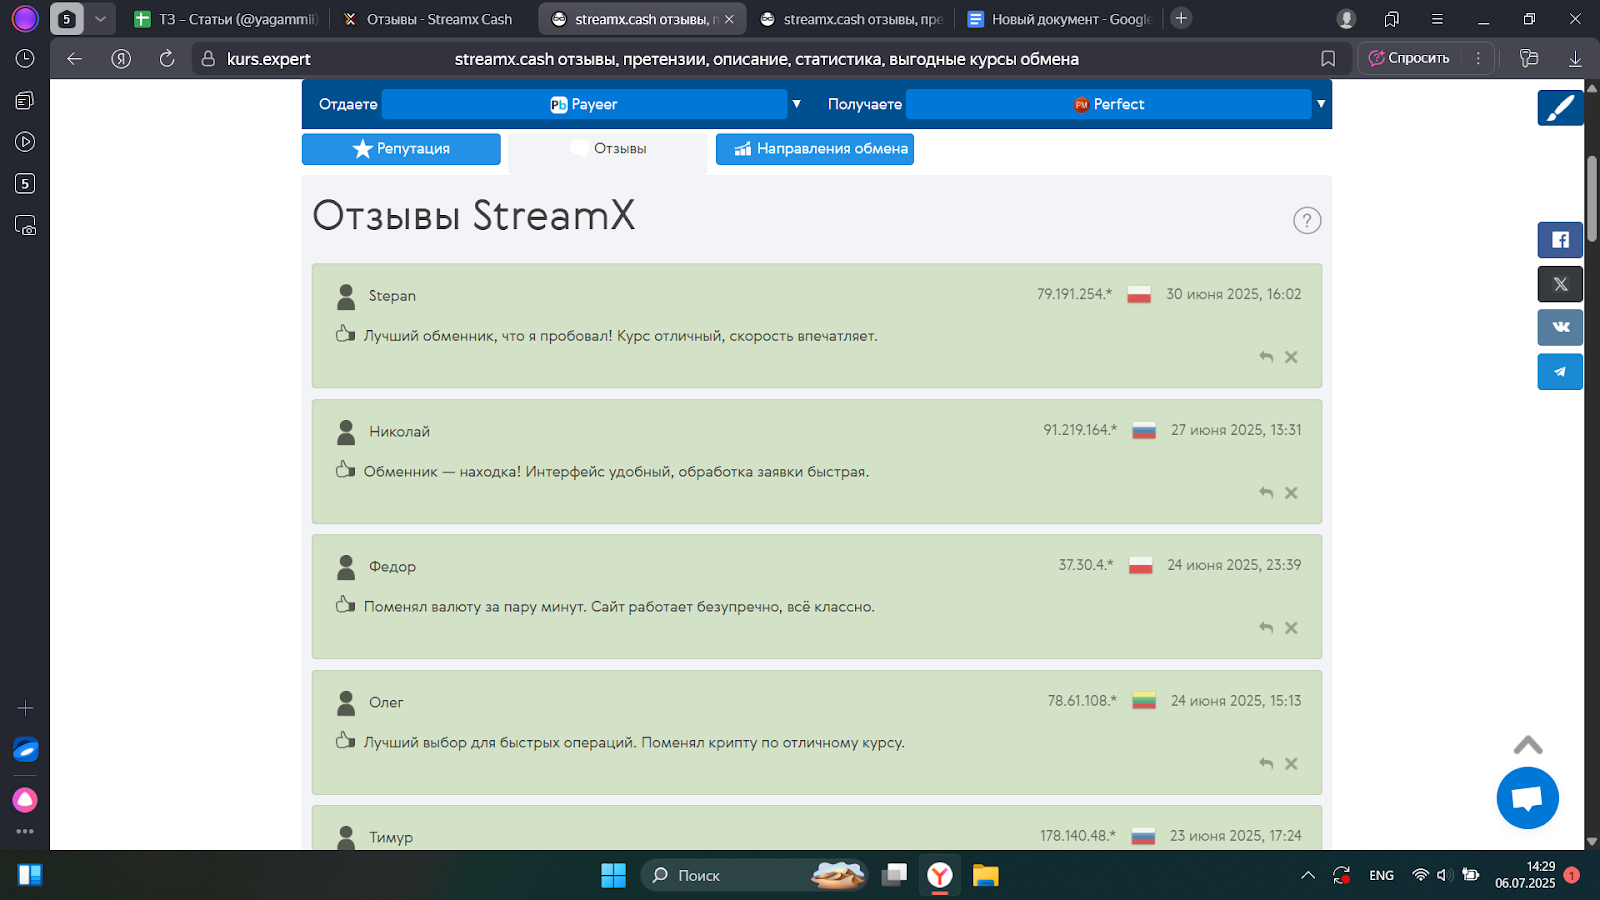Click the help question mark icon
The width and height of the screenshot is (1600, 900).
coord(1307,220)
